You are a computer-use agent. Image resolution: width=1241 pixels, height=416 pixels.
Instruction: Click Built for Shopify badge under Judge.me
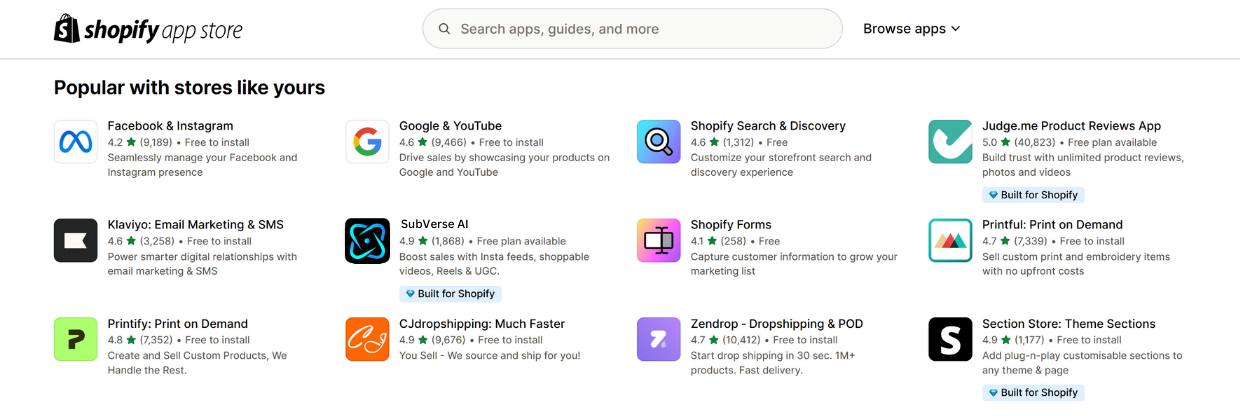[x=1033, y=195]
